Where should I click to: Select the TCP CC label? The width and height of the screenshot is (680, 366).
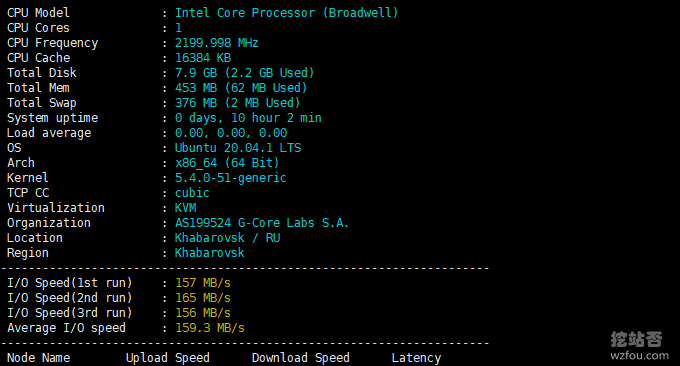point(28,193)
